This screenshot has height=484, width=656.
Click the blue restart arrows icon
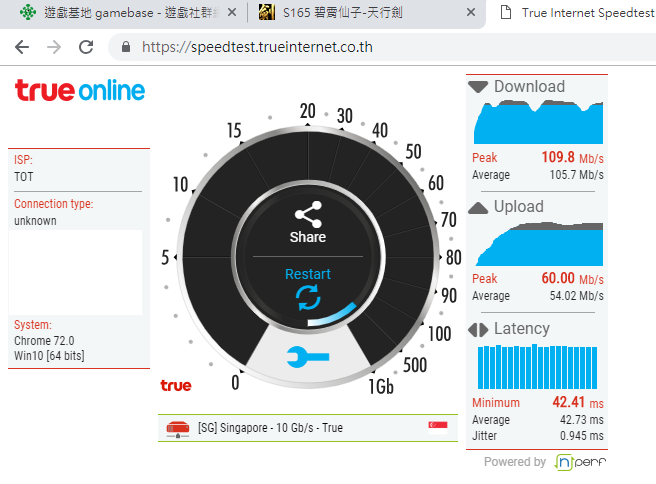point(308,298)
